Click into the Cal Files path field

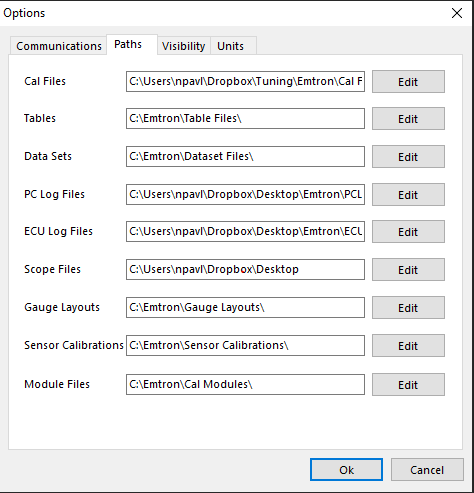tap(245, 81)
